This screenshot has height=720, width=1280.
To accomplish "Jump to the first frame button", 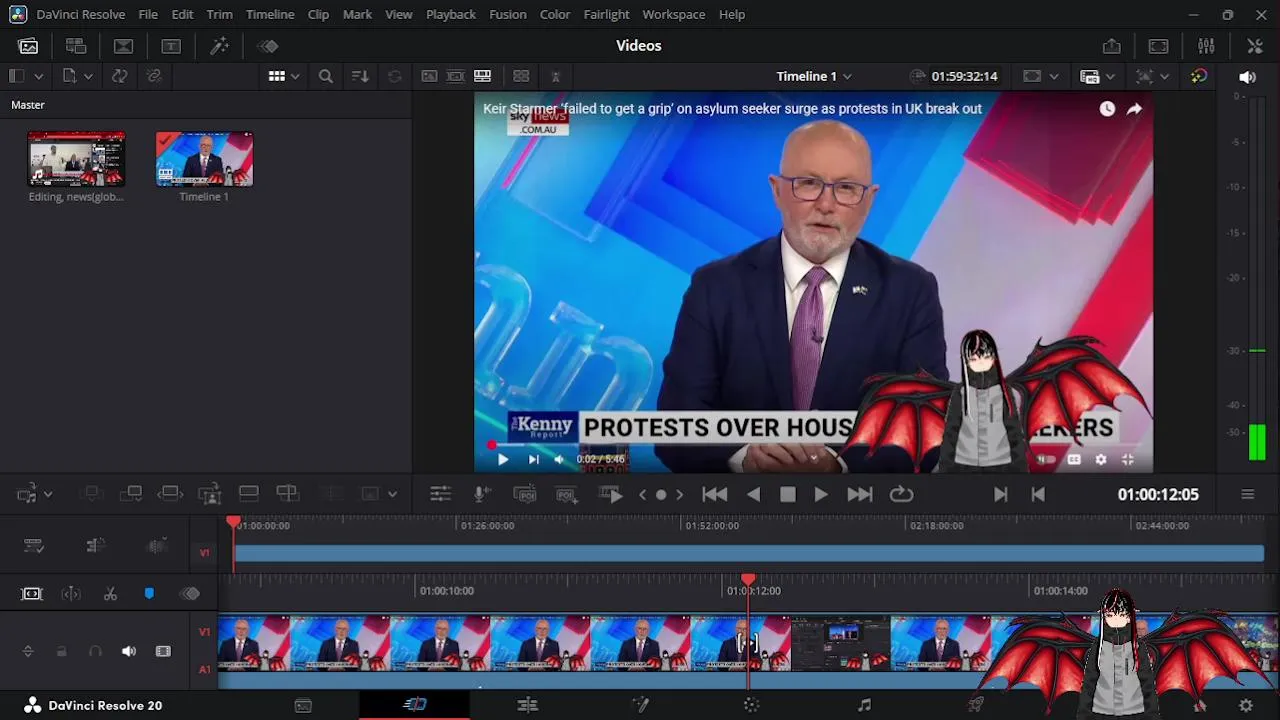I will click(714, 494).
